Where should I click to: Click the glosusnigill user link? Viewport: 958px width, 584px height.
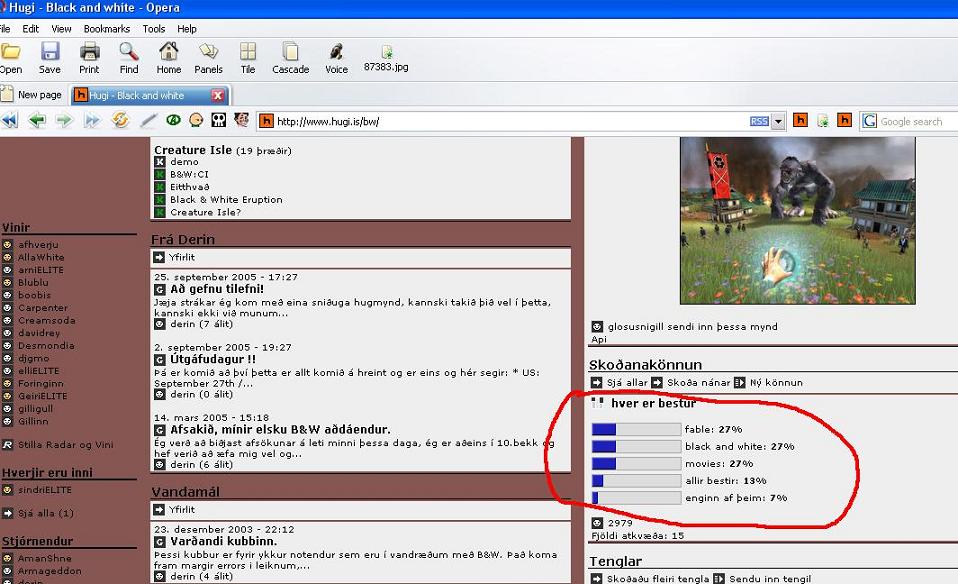click(638, 327)
